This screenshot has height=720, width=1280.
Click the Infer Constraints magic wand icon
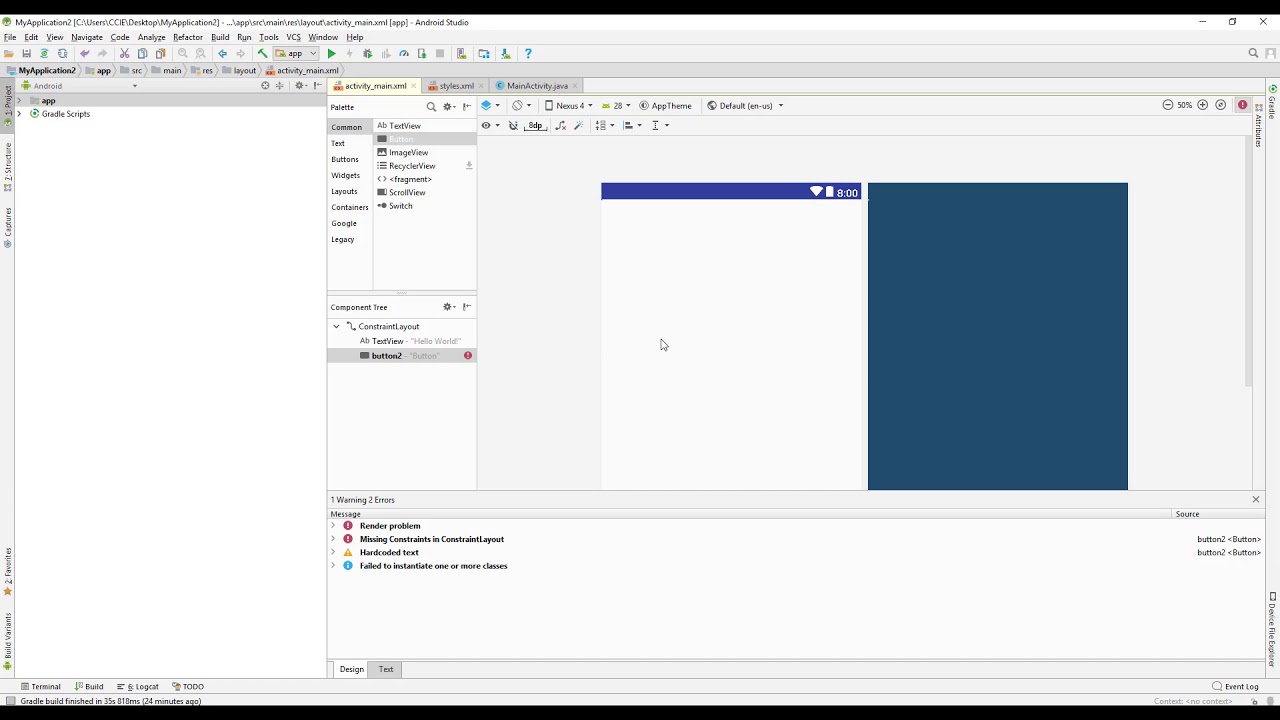(578, 126)
